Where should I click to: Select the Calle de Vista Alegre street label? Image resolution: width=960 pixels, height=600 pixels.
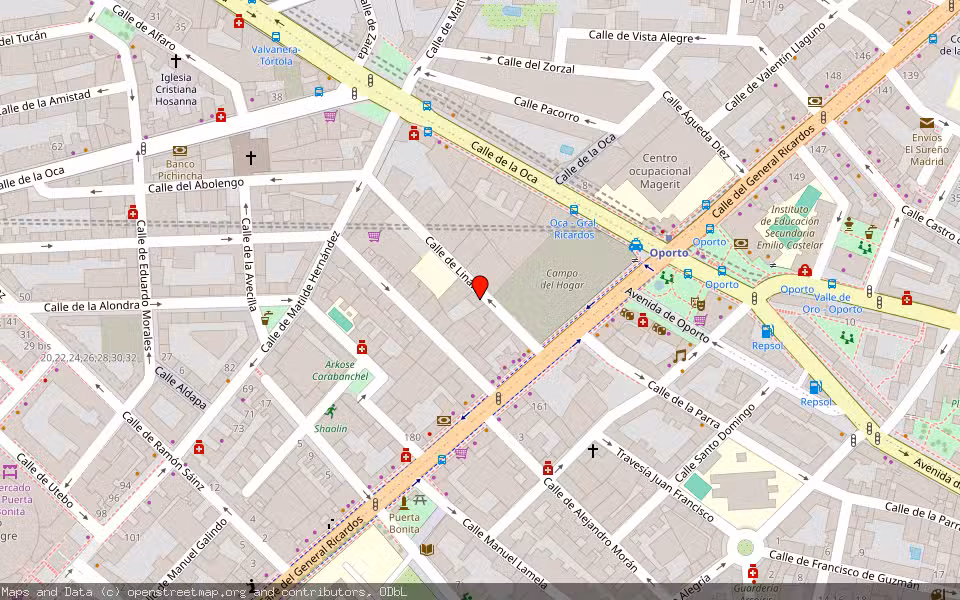tap(641, 37)
